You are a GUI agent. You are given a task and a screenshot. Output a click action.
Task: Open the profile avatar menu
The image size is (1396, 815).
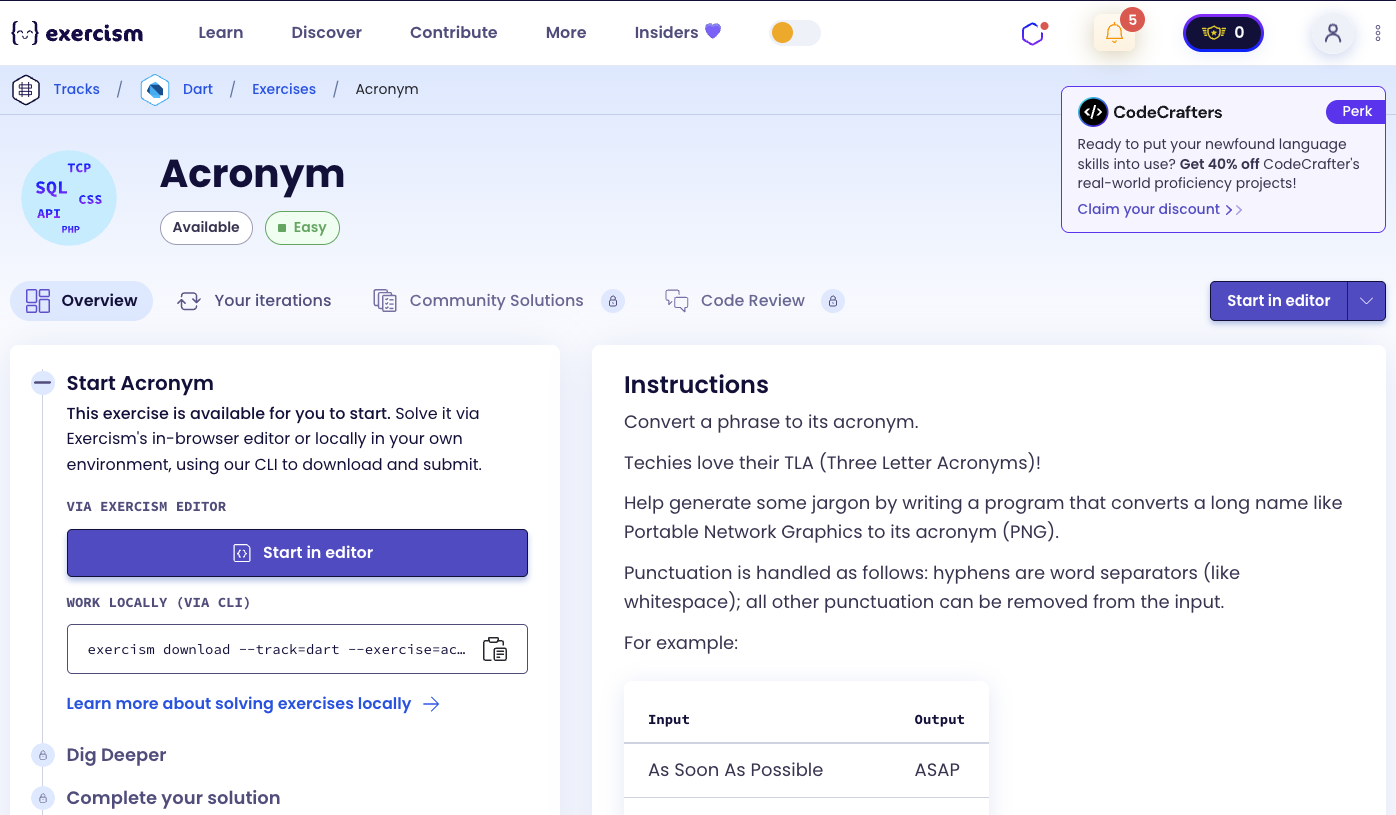(x=1333, y=34)
